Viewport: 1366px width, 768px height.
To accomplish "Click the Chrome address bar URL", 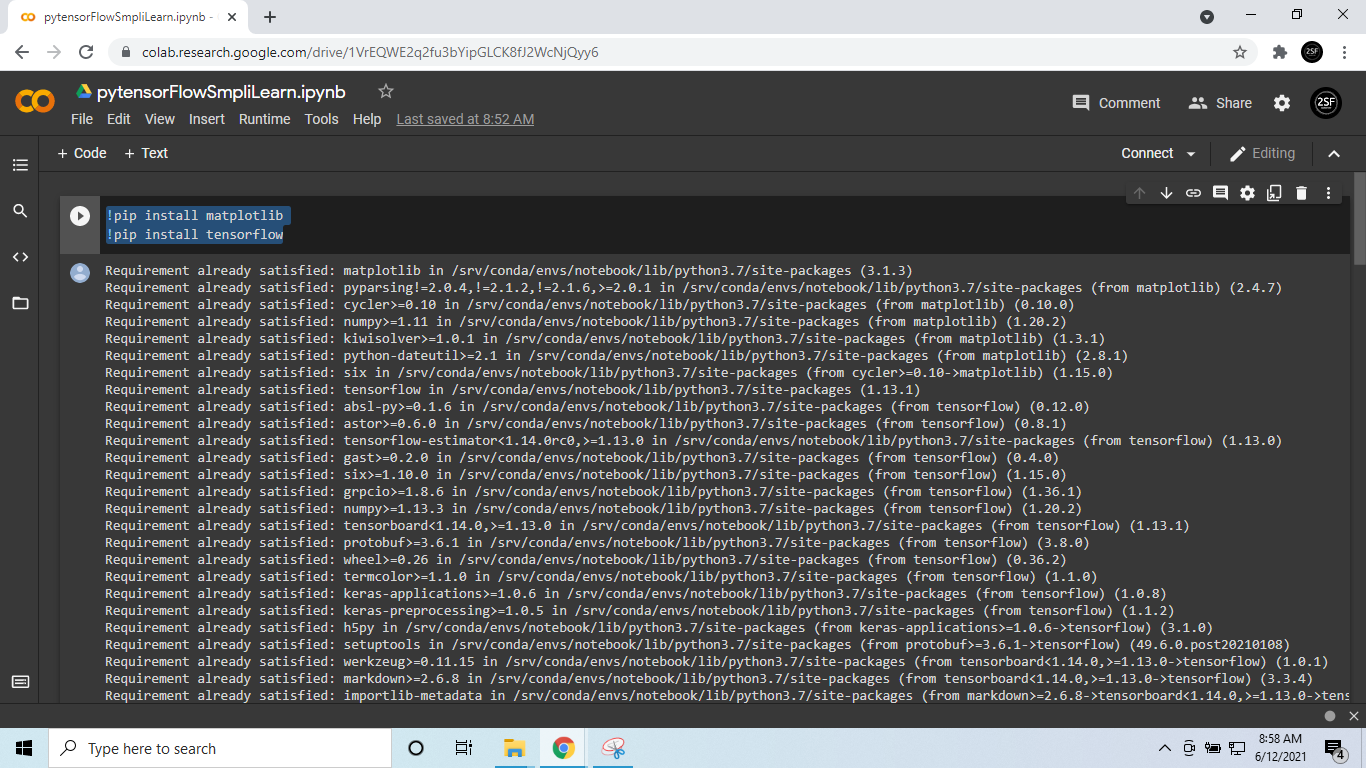I will 370,52.
